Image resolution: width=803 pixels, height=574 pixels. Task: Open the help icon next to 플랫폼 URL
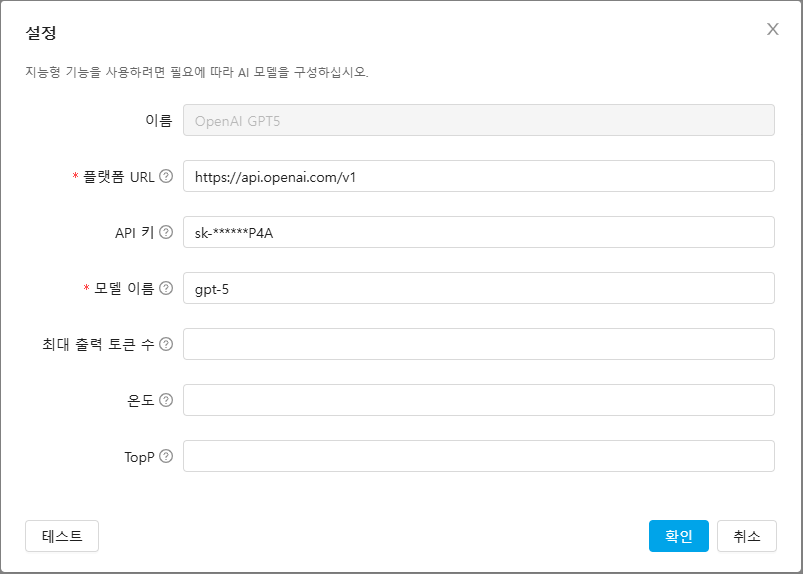(x=166, y=176)
